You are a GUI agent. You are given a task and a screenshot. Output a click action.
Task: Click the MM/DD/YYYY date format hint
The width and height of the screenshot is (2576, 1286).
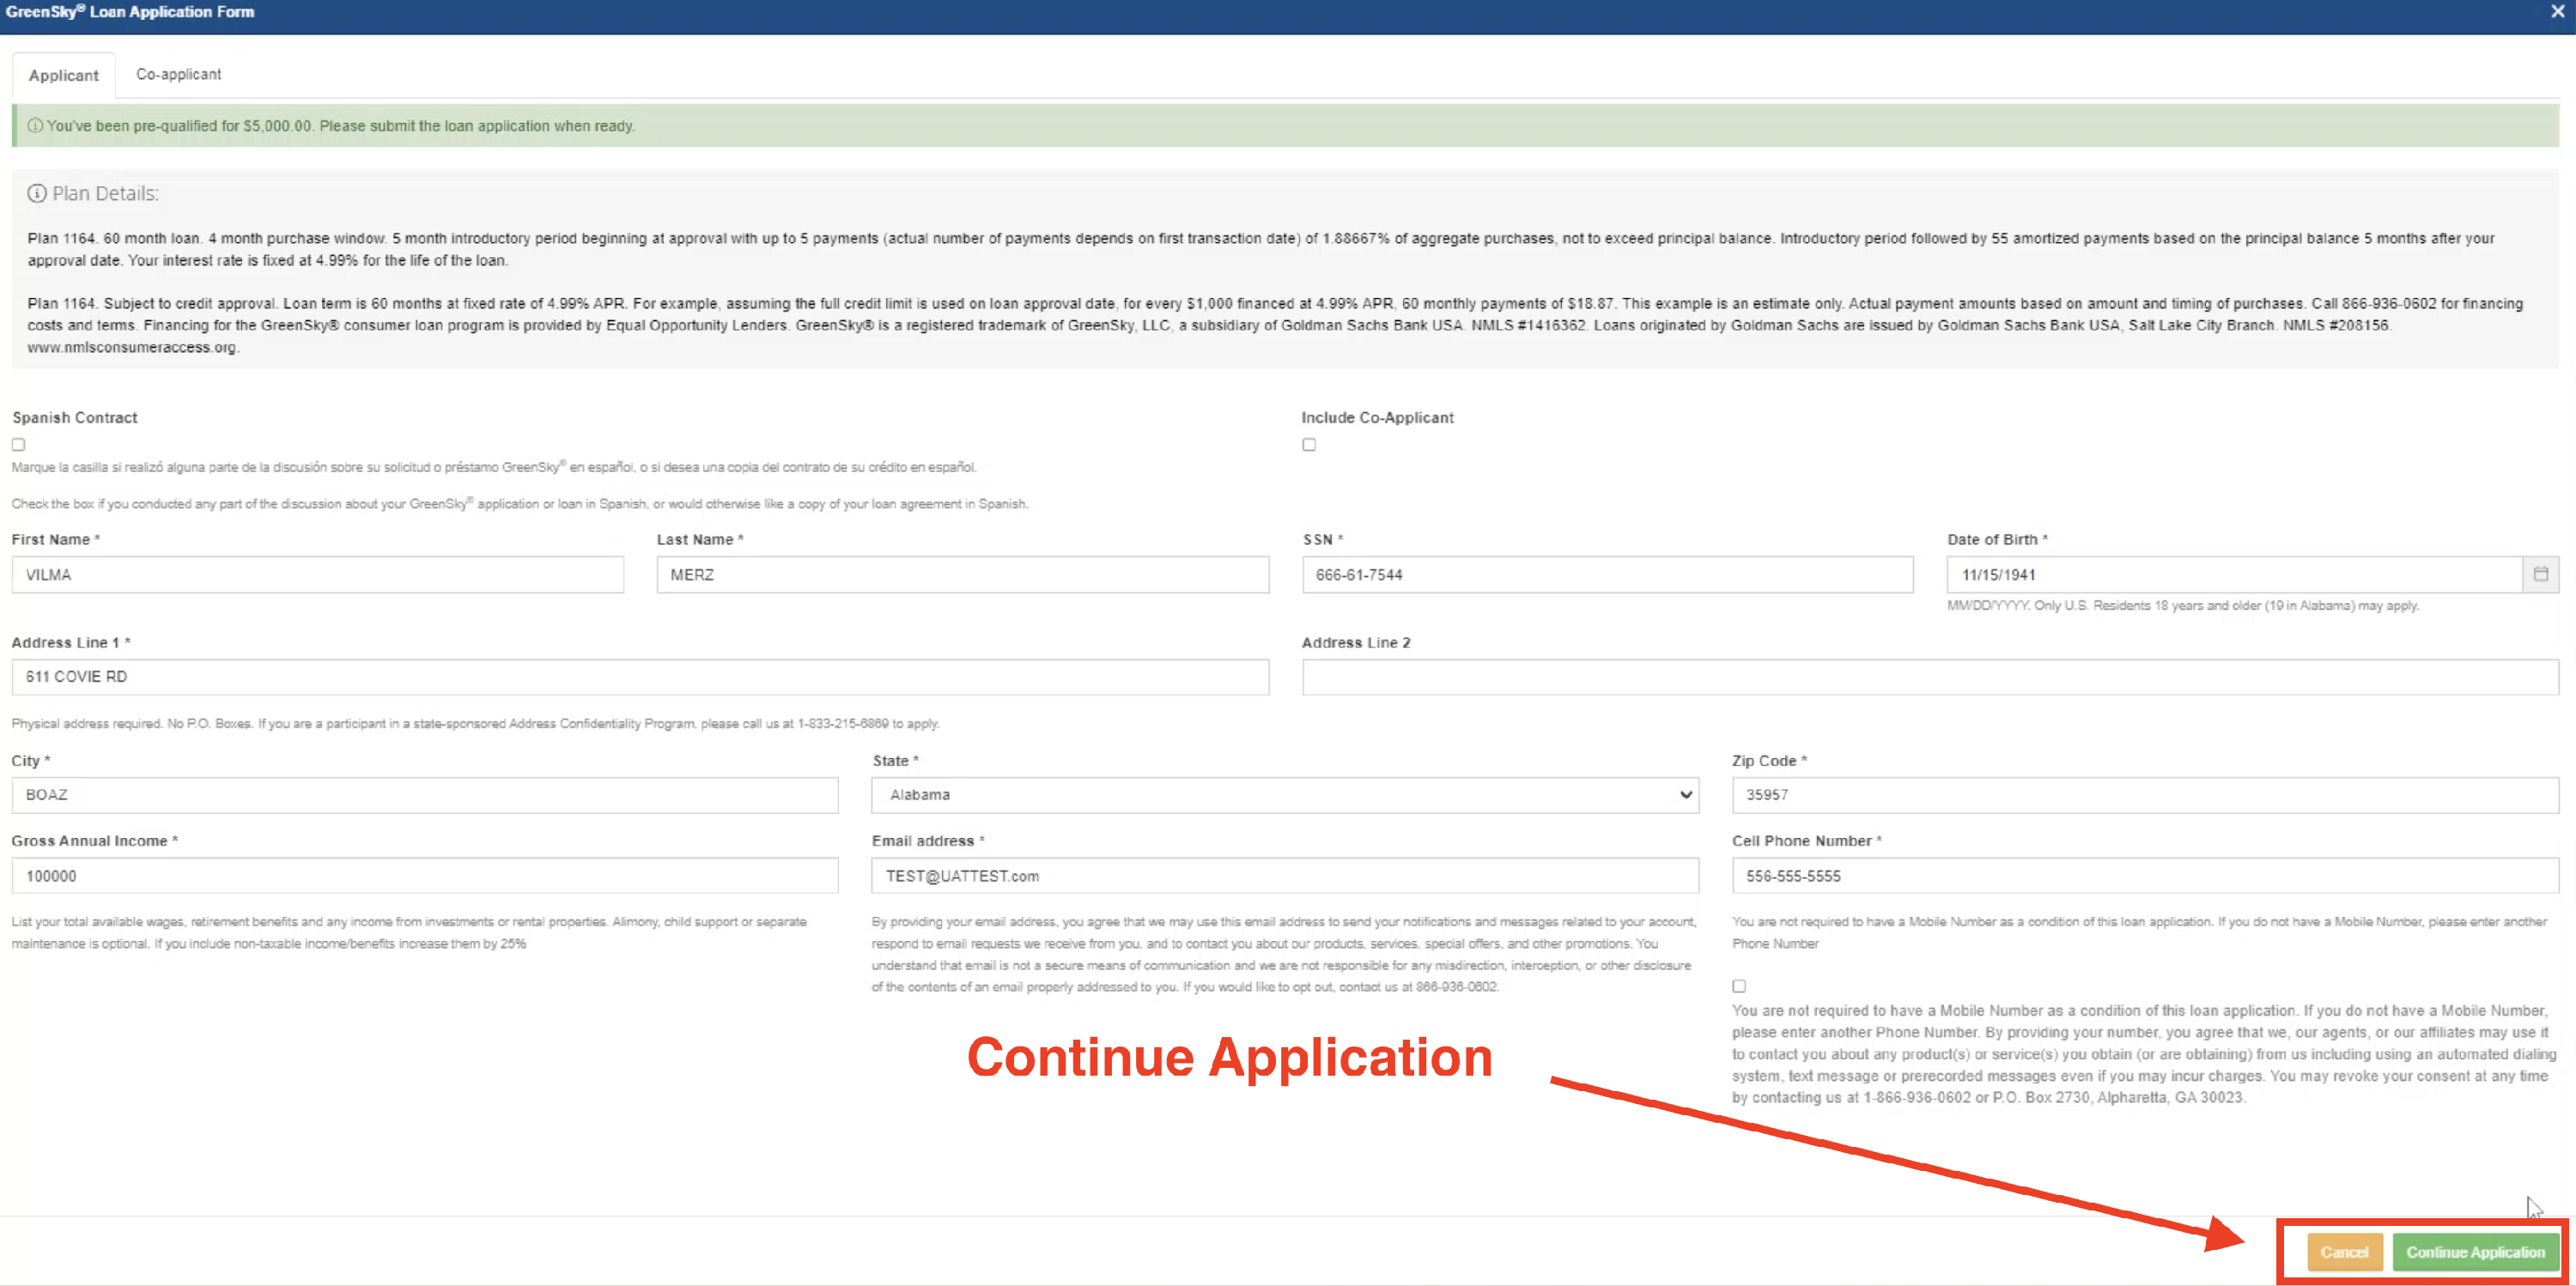(2182, 605)
